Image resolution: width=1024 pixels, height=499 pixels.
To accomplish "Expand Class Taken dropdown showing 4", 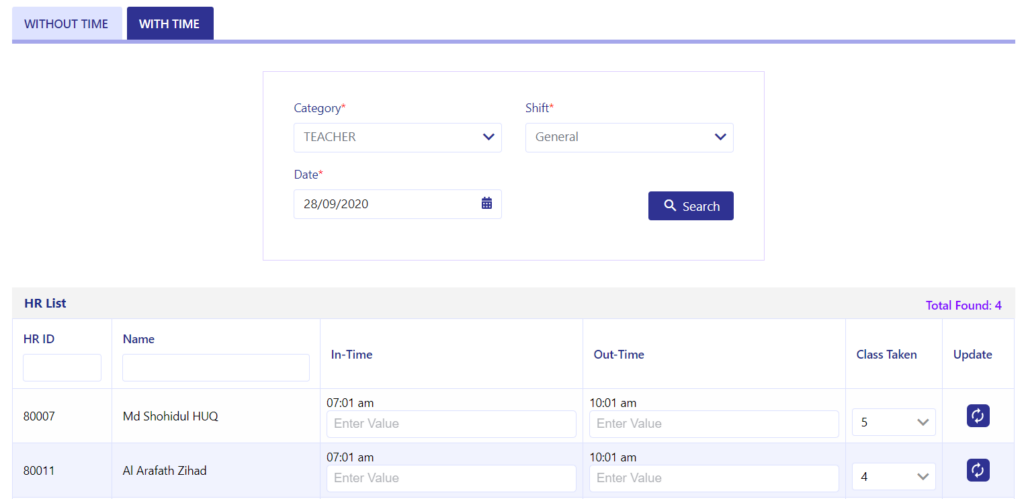I will click(894, 477).
